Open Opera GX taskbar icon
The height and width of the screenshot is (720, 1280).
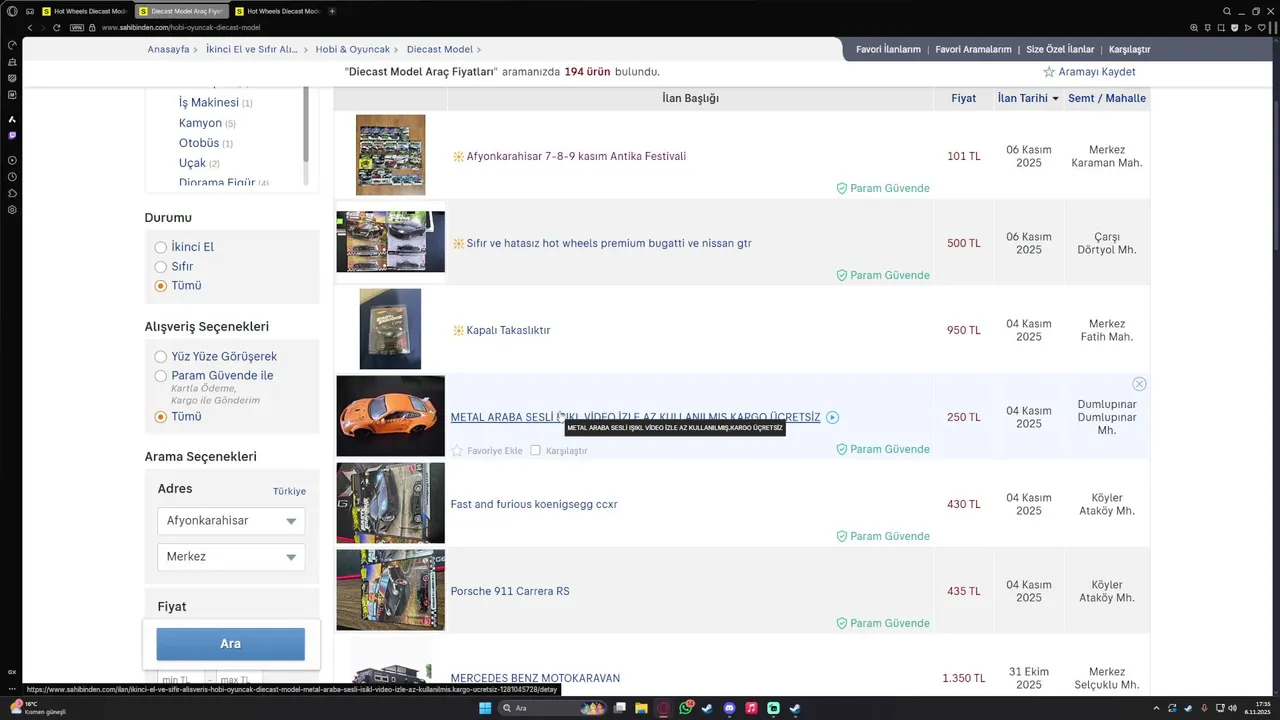663,708
